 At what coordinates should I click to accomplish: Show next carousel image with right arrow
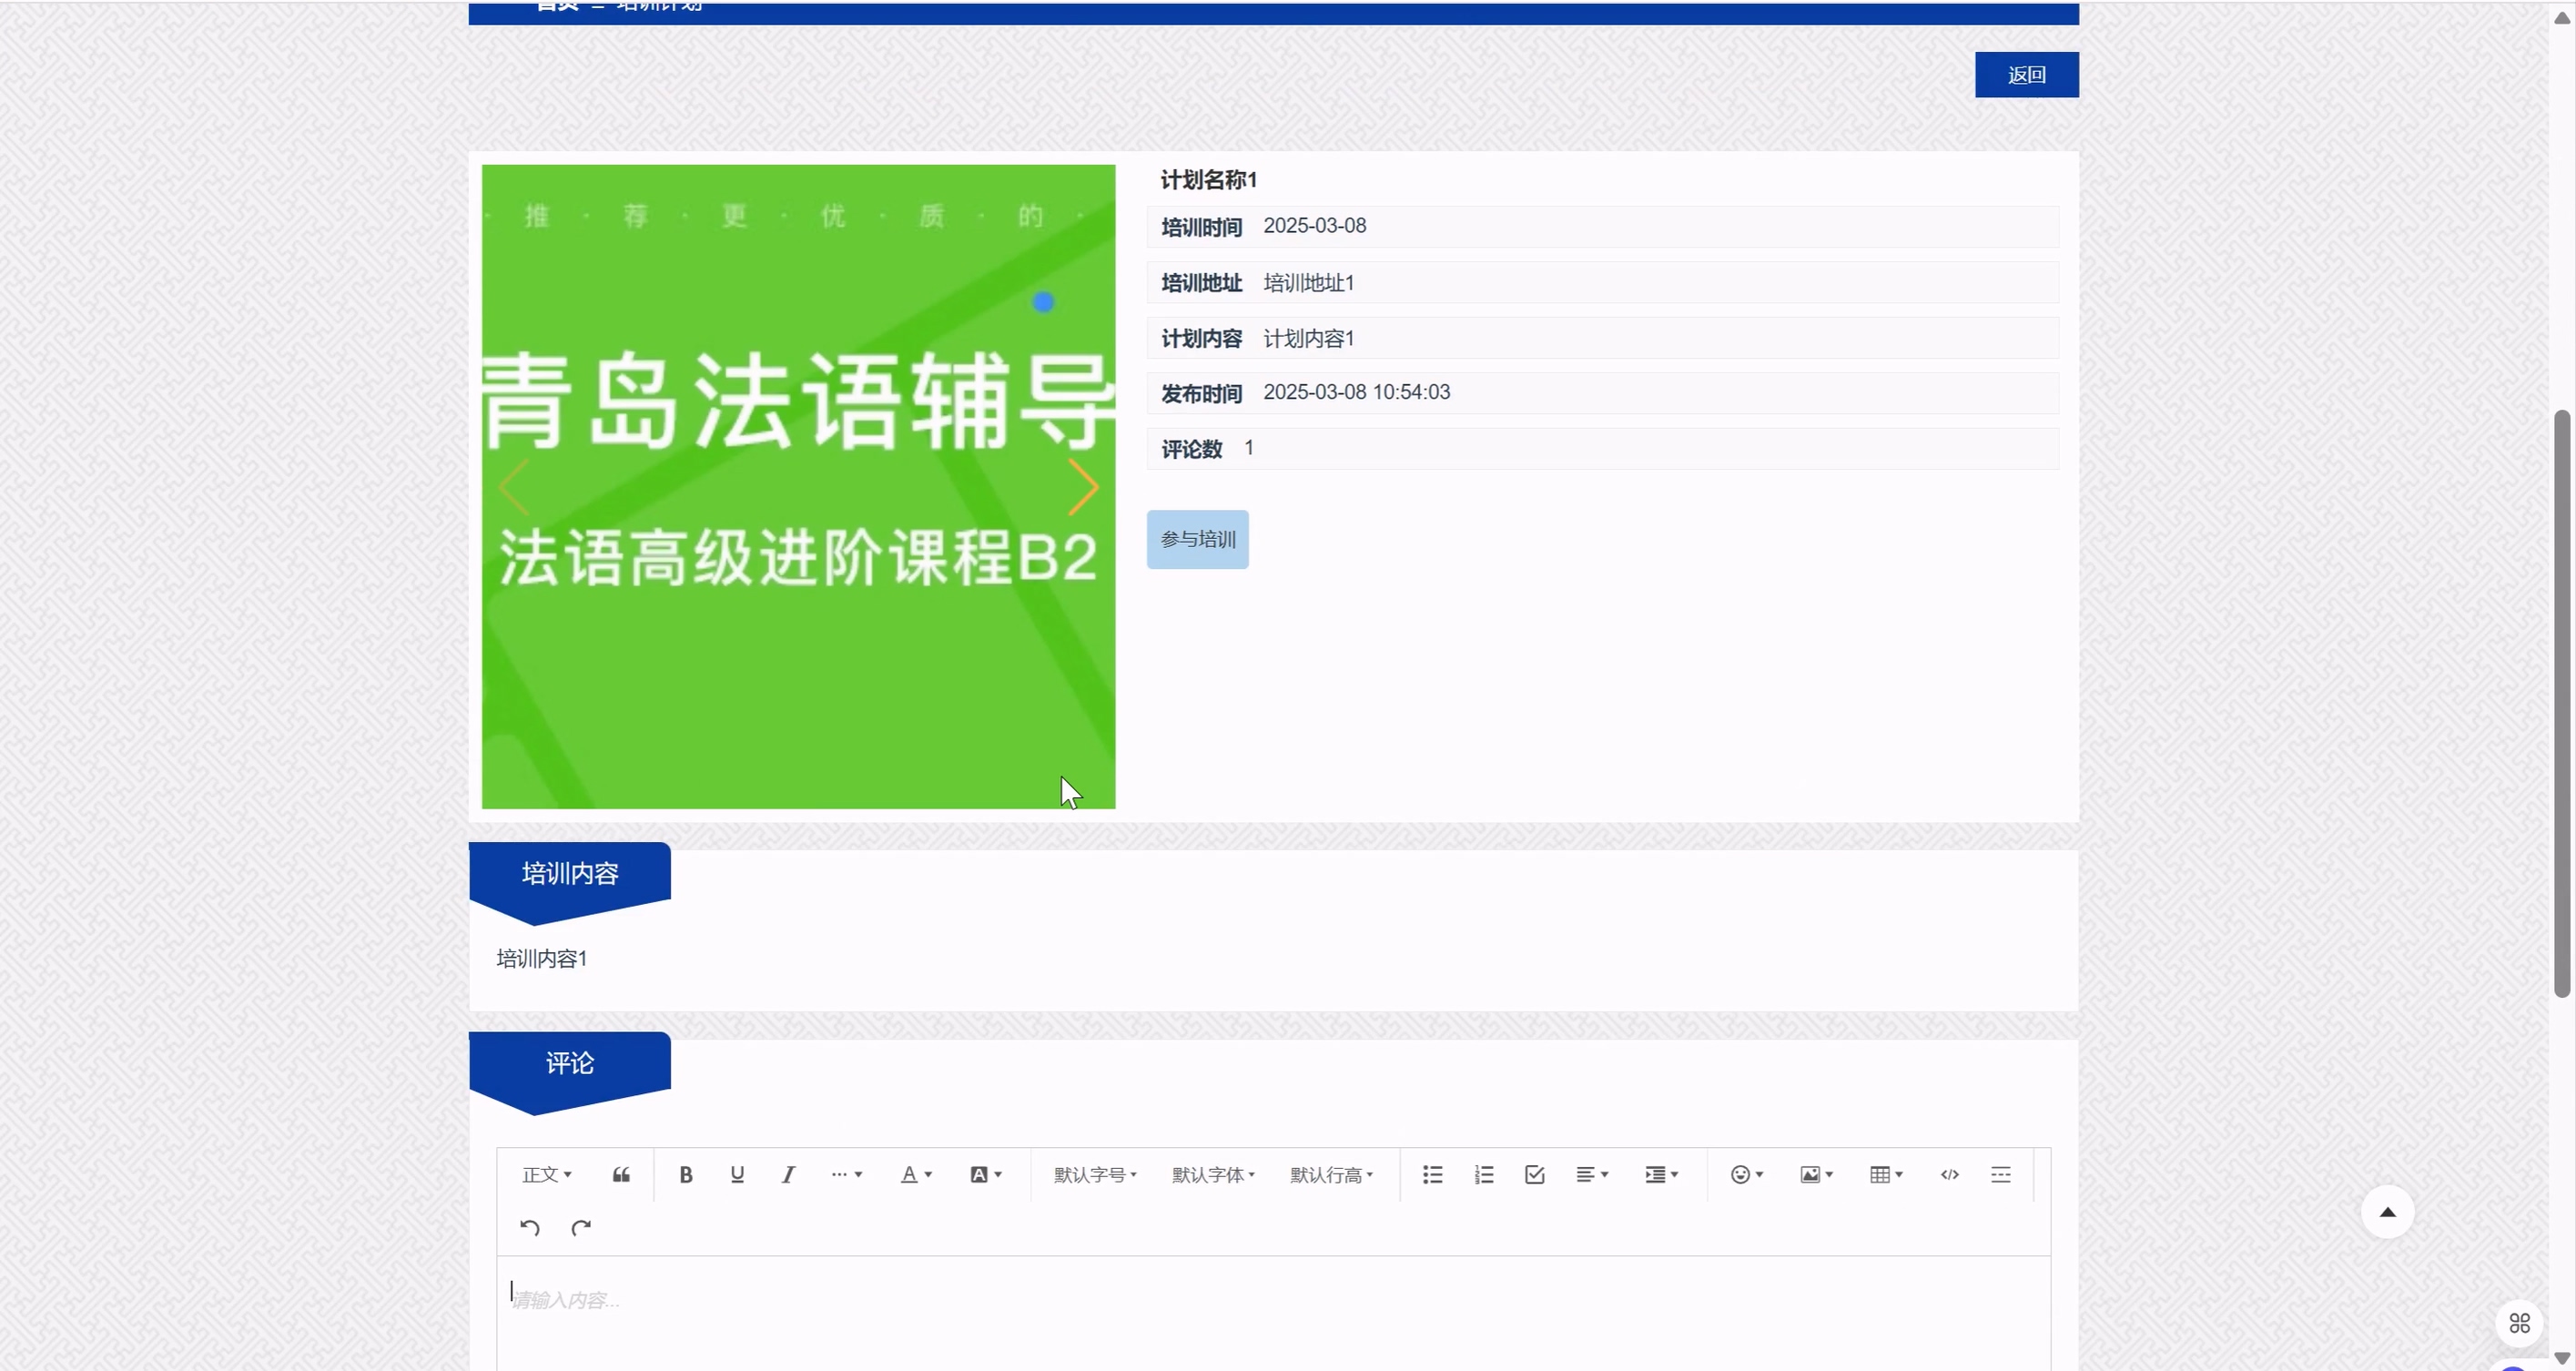[x=1082, y=487]
